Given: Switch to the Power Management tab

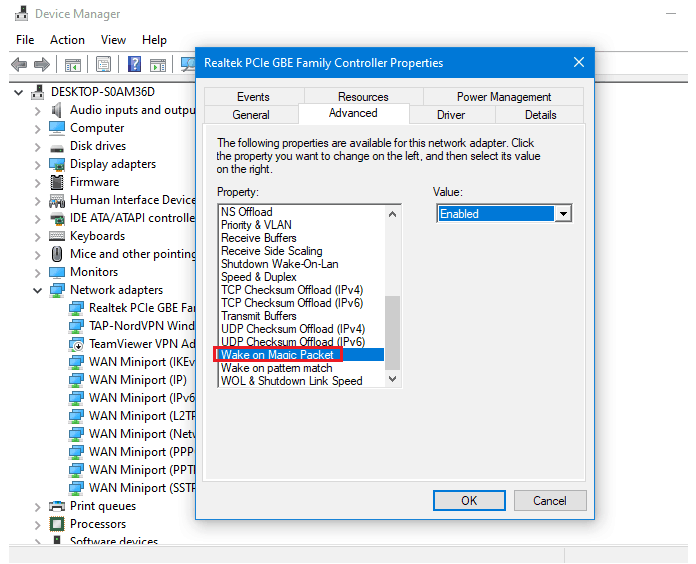Looking at the screenshot, I should (503, 97).
